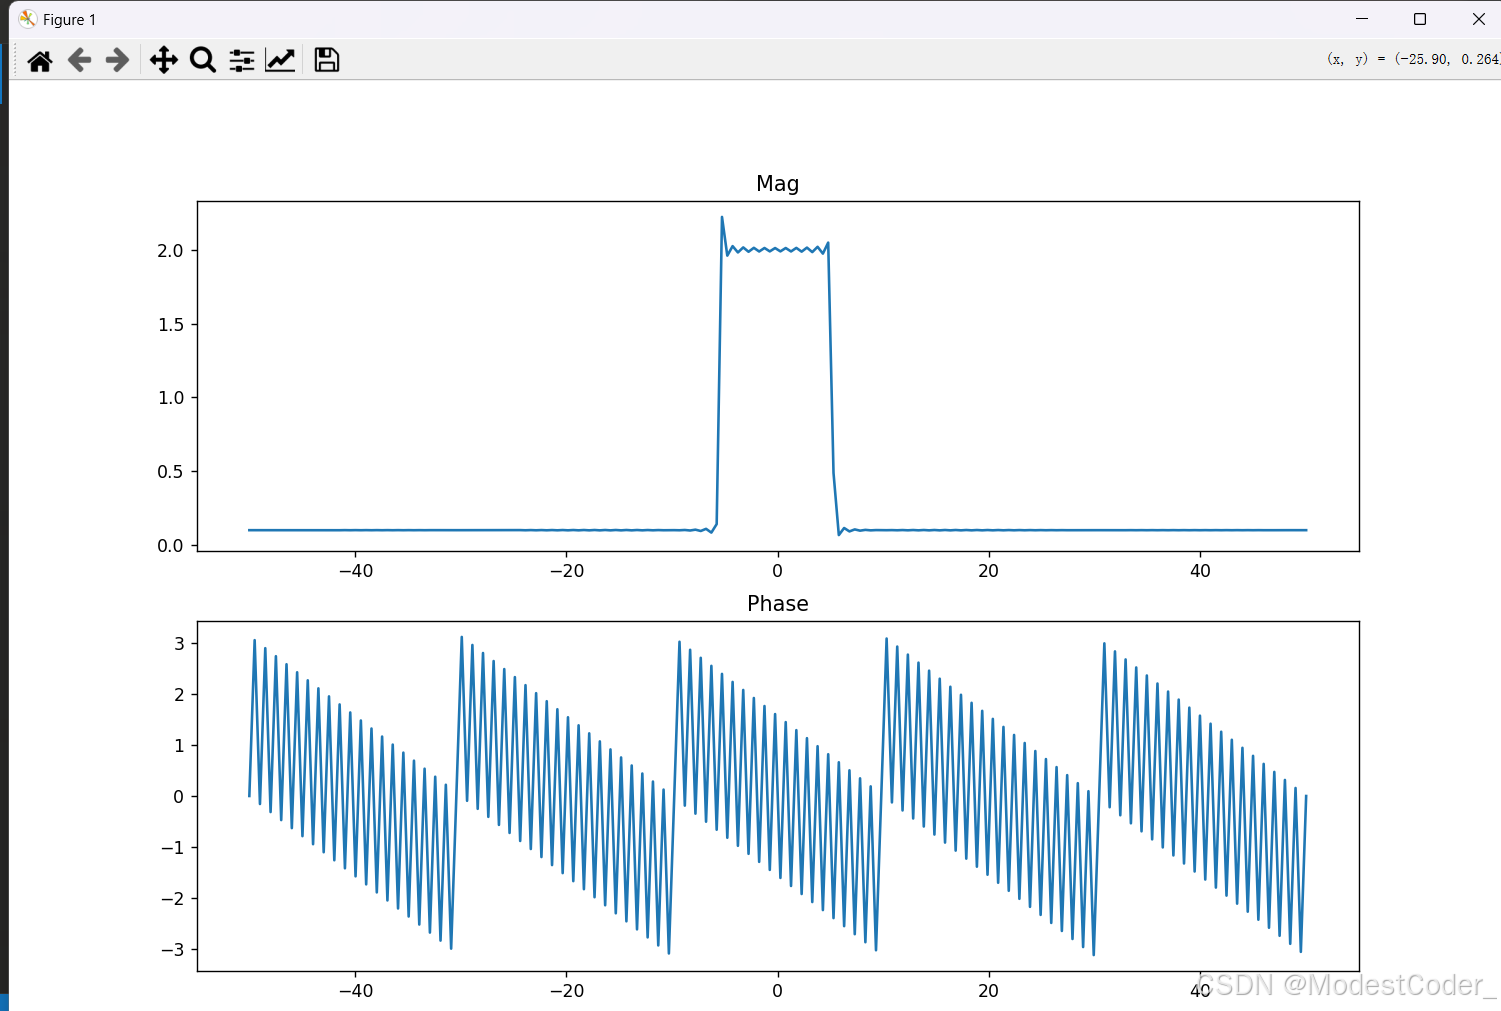Click y-axis label −2 on Phase plot
This screenshot has width=1501, height=1011.
173,899
